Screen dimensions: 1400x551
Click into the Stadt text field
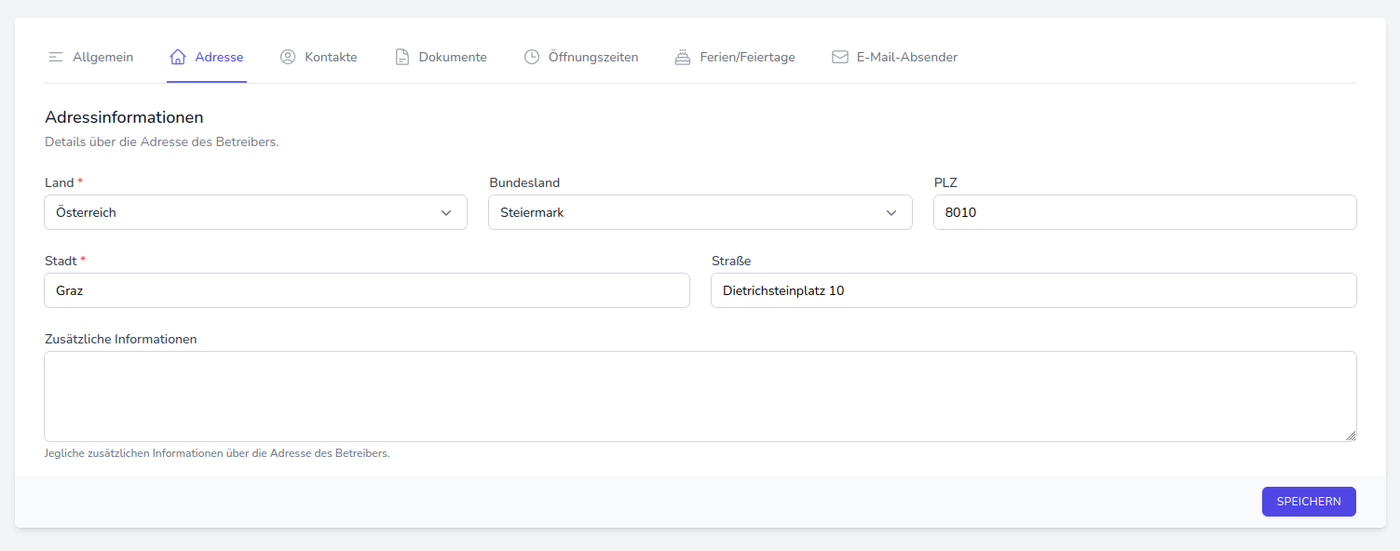[367, 291]
